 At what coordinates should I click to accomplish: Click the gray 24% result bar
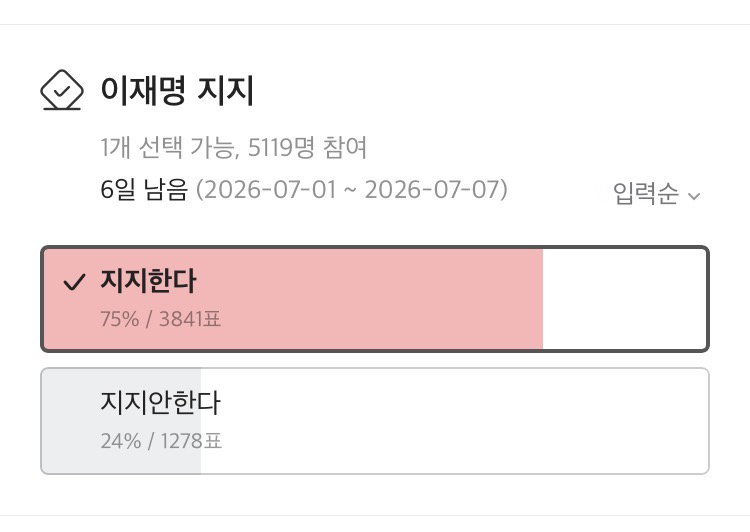(x=121, y=421)
